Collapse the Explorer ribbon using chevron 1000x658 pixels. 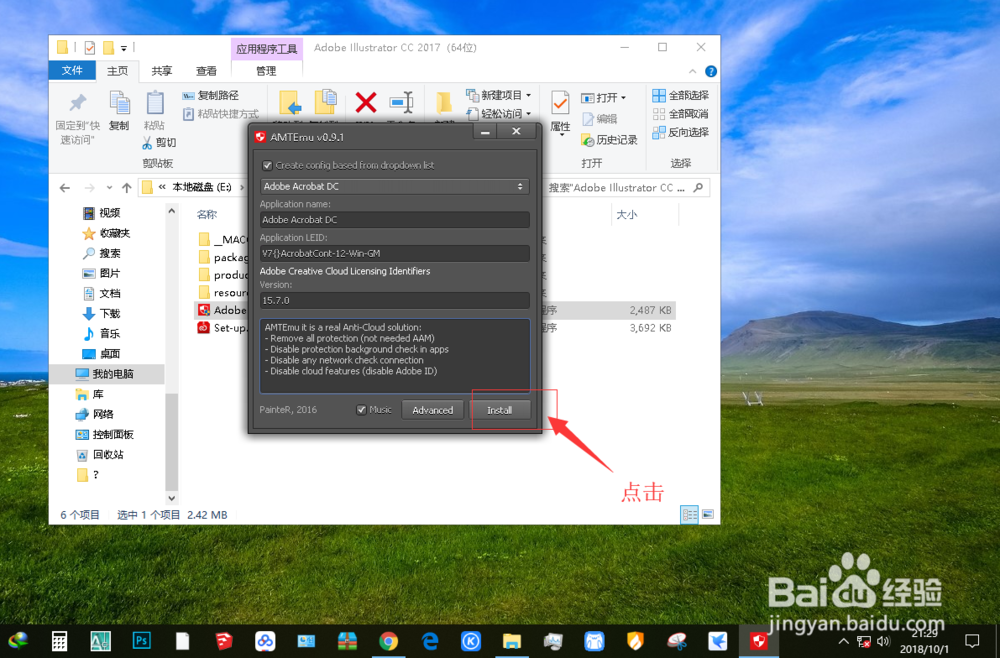click(x=693, y=71)
